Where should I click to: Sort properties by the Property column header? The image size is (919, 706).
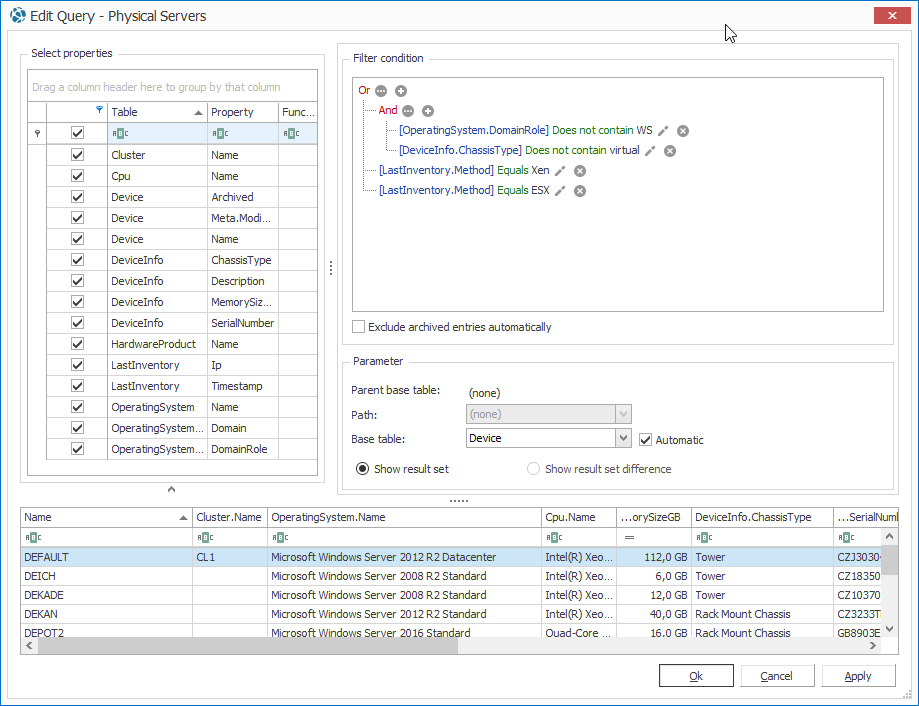pos(243,112)
